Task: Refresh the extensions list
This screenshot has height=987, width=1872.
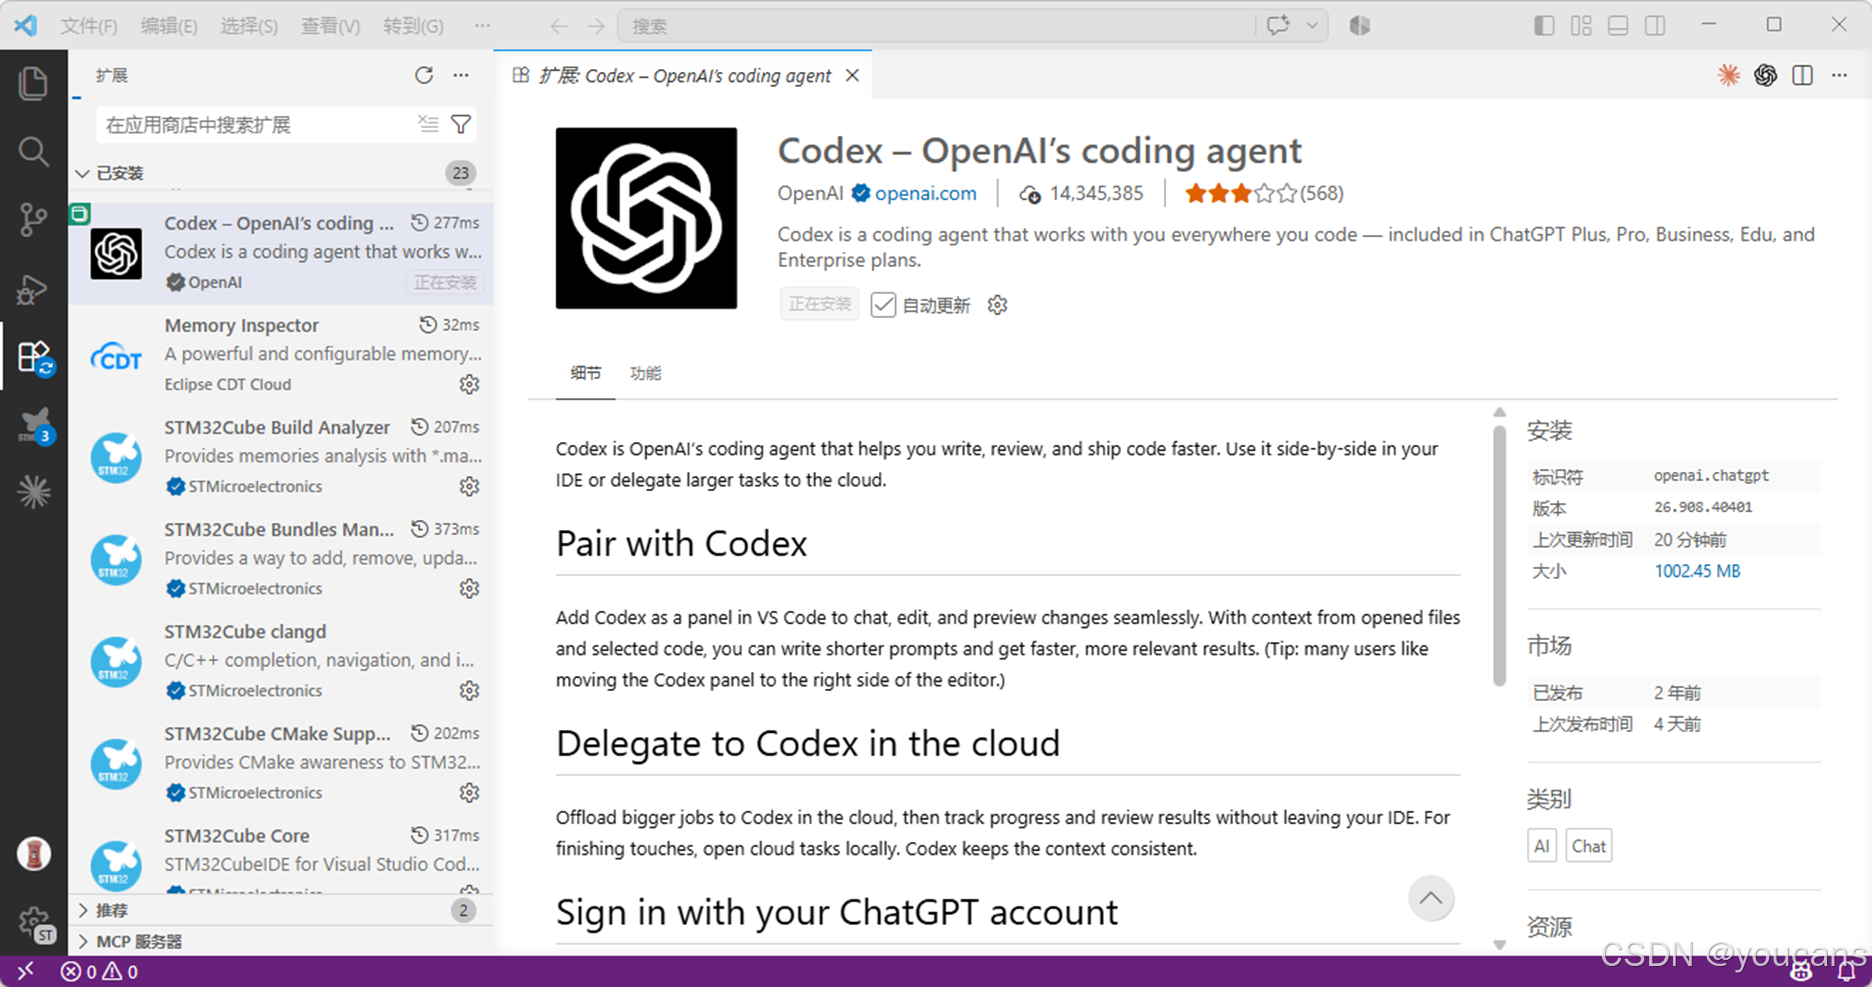Action: (424, 75)
